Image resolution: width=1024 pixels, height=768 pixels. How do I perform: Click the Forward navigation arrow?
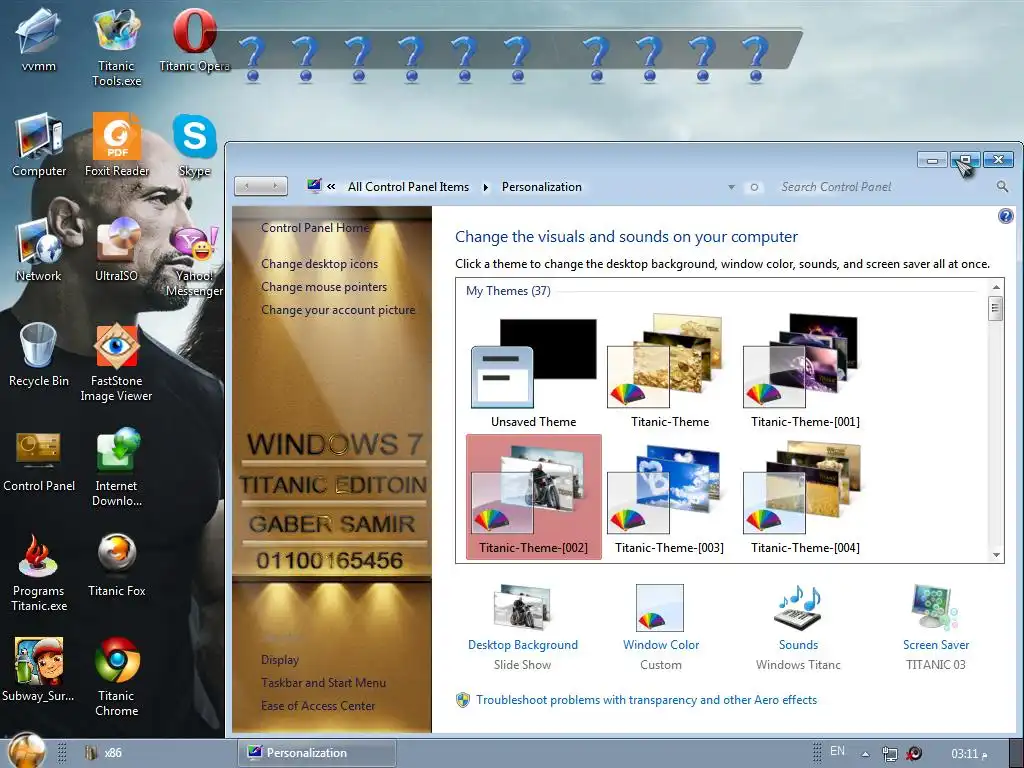(x=274, y=186)
